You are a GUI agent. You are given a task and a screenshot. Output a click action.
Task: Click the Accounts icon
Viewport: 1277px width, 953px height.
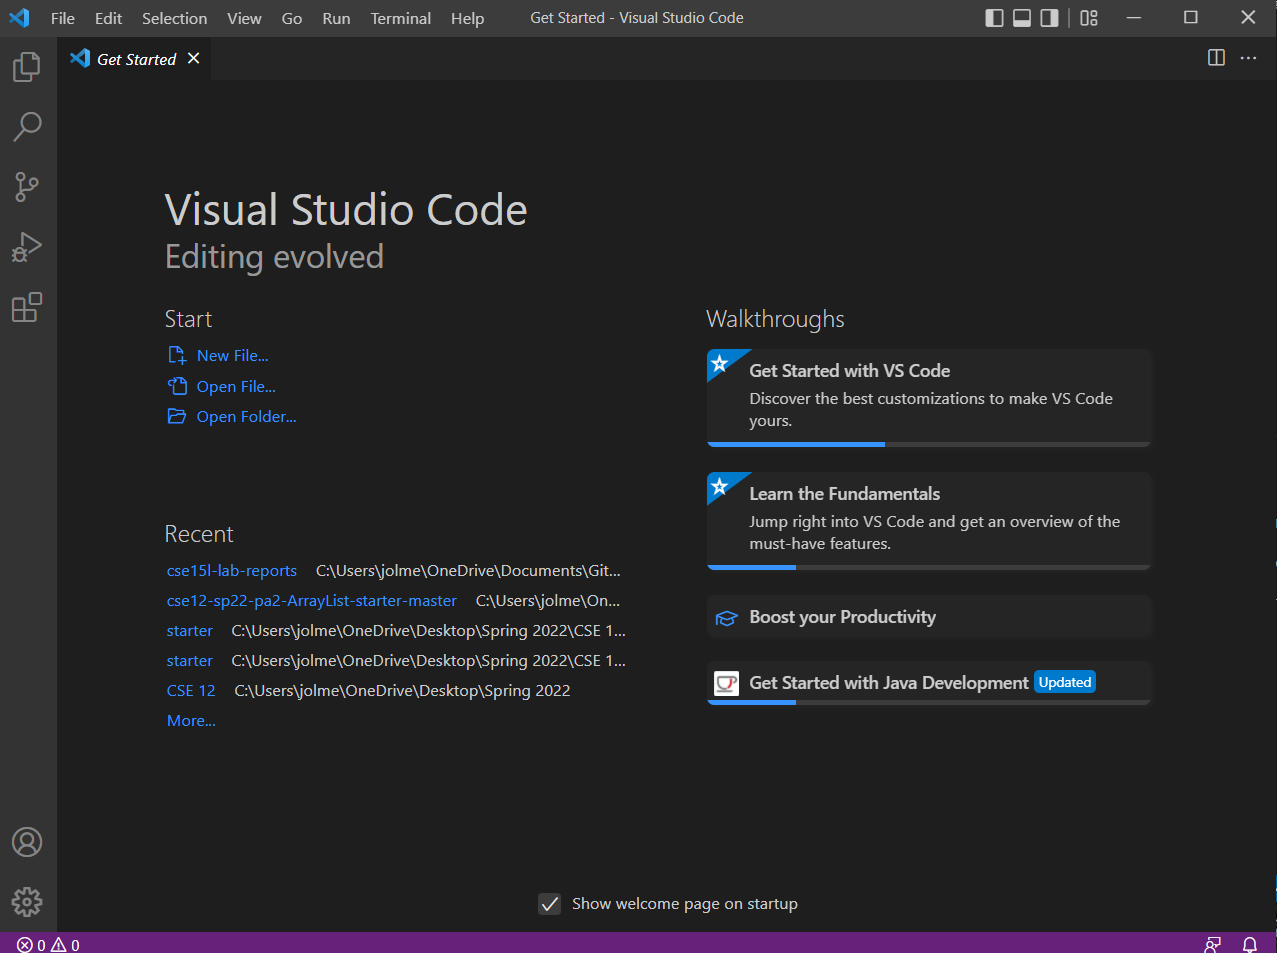click(x=27, y=842)
